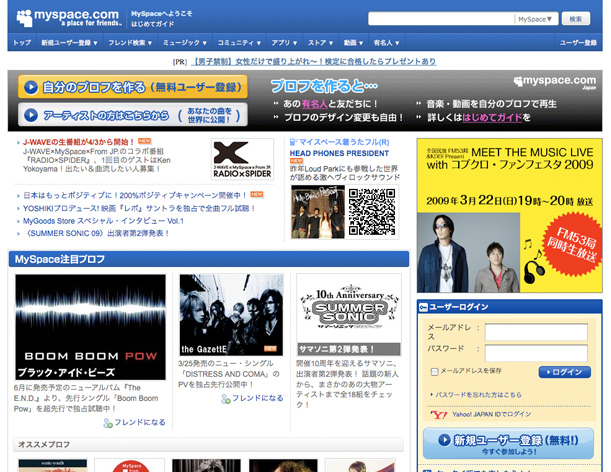Click the Yahoo! JAPAN Y! icon
The width and height of the screenshot is (611, 472).
(x=439, y=415)
